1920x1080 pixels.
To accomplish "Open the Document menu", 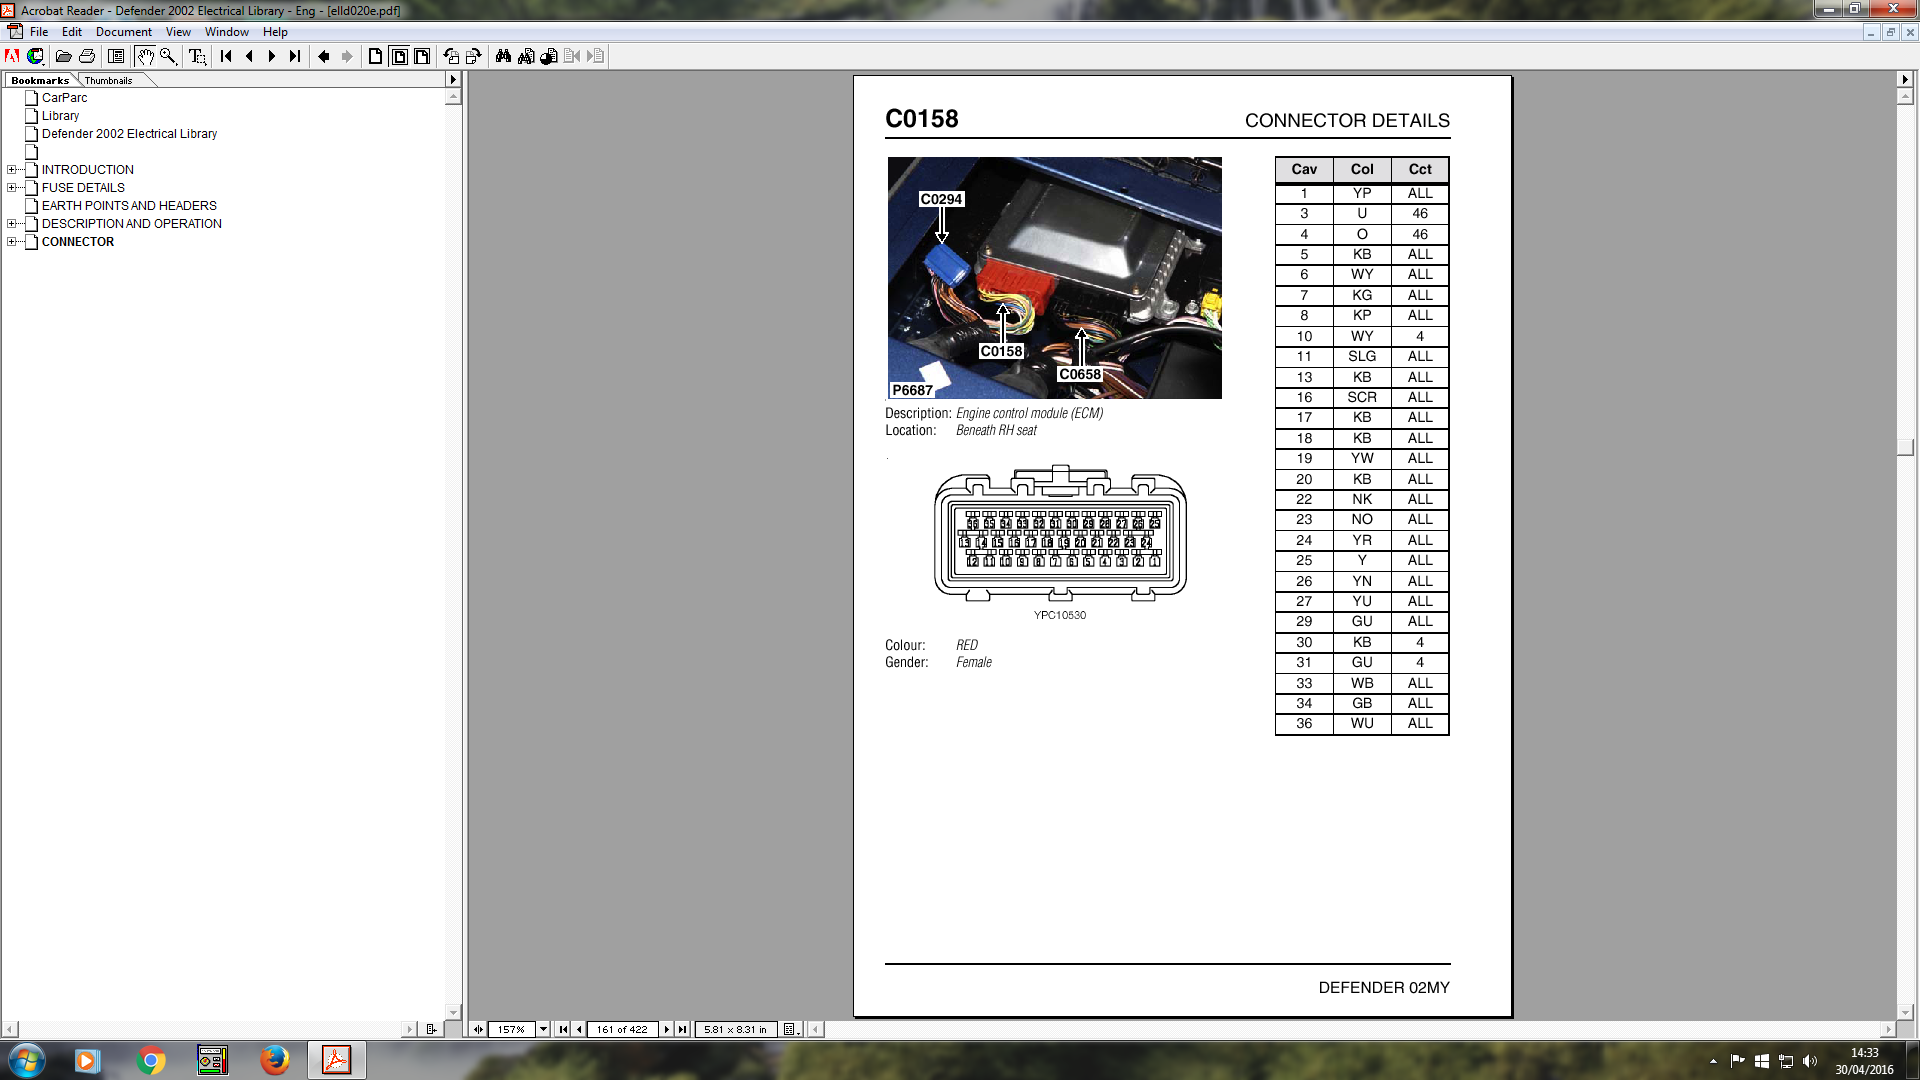I will [x=124, y=32].
